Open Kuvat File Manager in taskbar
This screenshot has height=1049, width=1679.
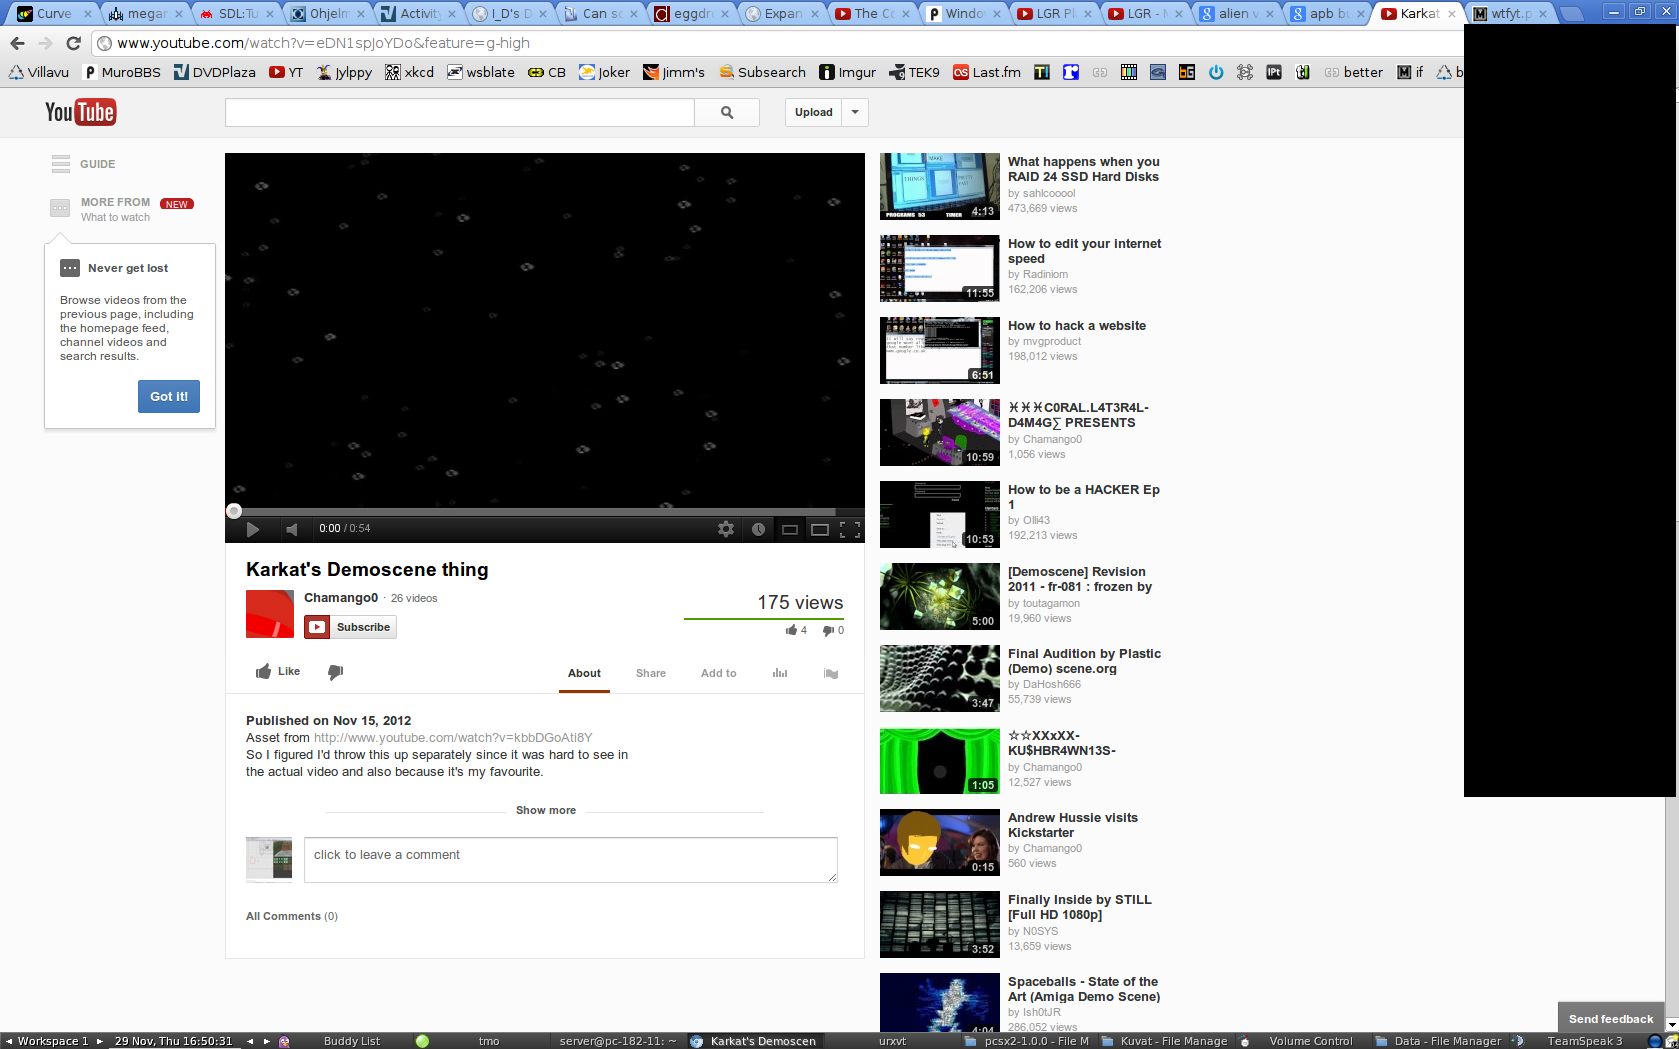tap(1164, 1041)
